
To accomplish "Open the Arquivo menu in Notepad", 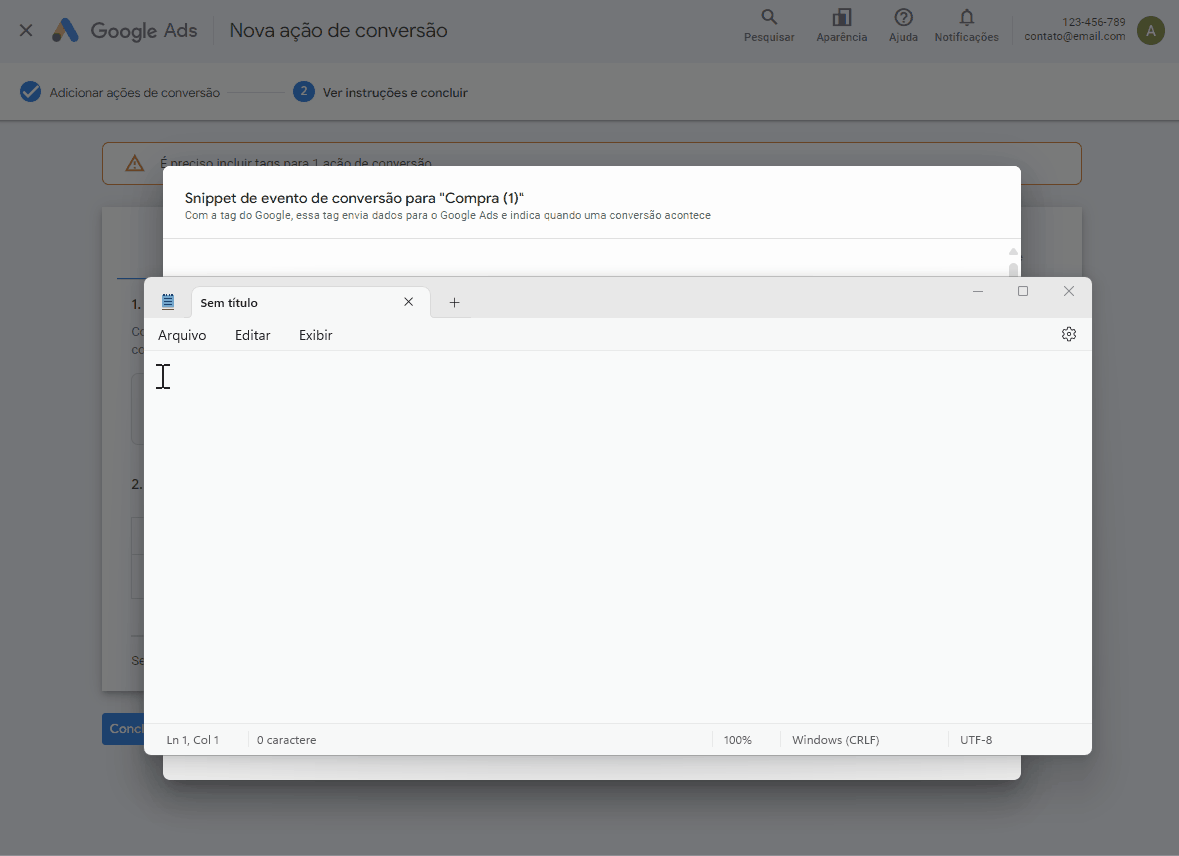I will tap(182, 335).
